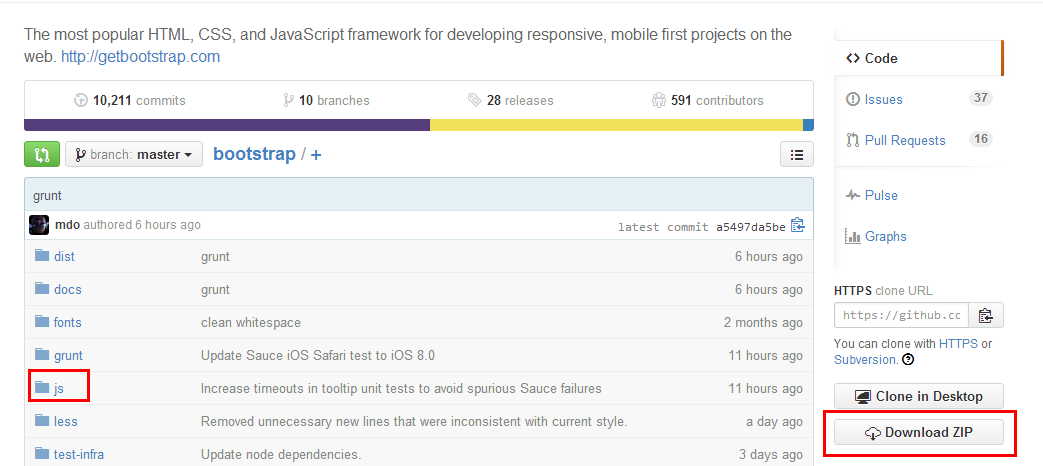The image size is (1043, 466).
Task: View the 10,211 commits history
Action: pos(130,100)
